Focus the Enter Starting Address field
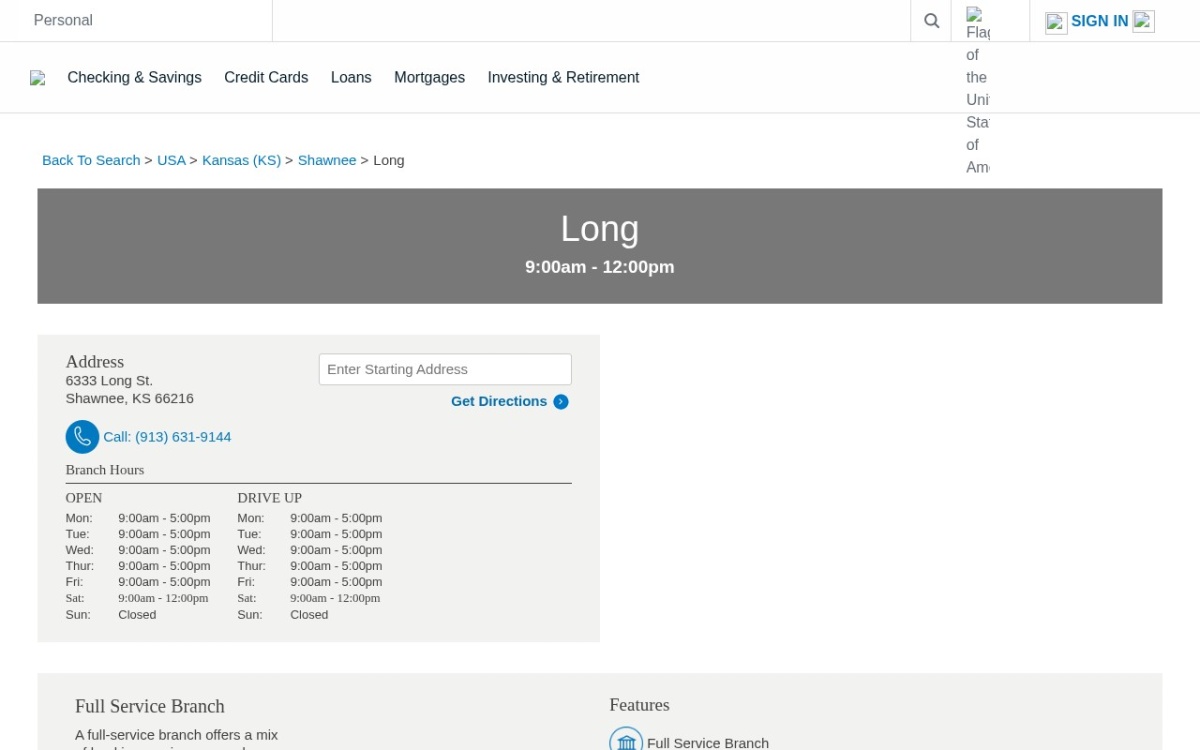 [x=445, y=369]
